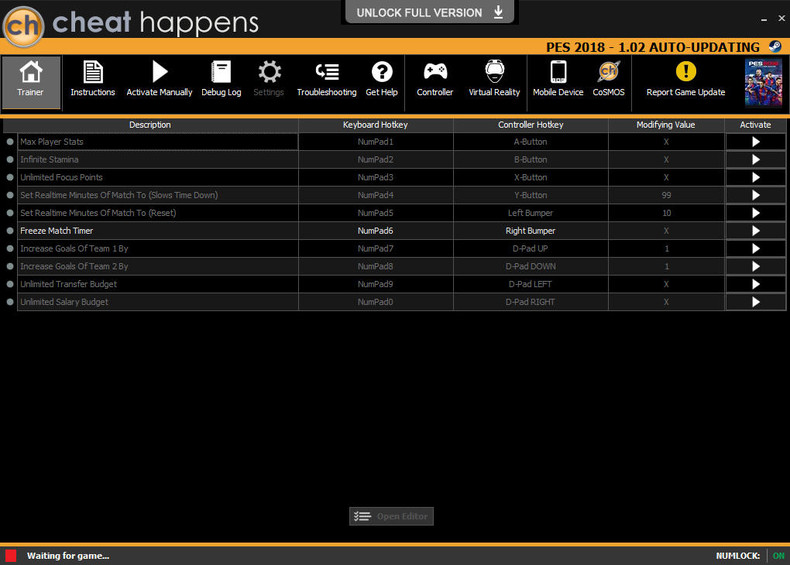Activate Increase Goals Of Team 2 arrow
Image resolution: width=790 pixels, height=565 pixels.
(755, 266)
